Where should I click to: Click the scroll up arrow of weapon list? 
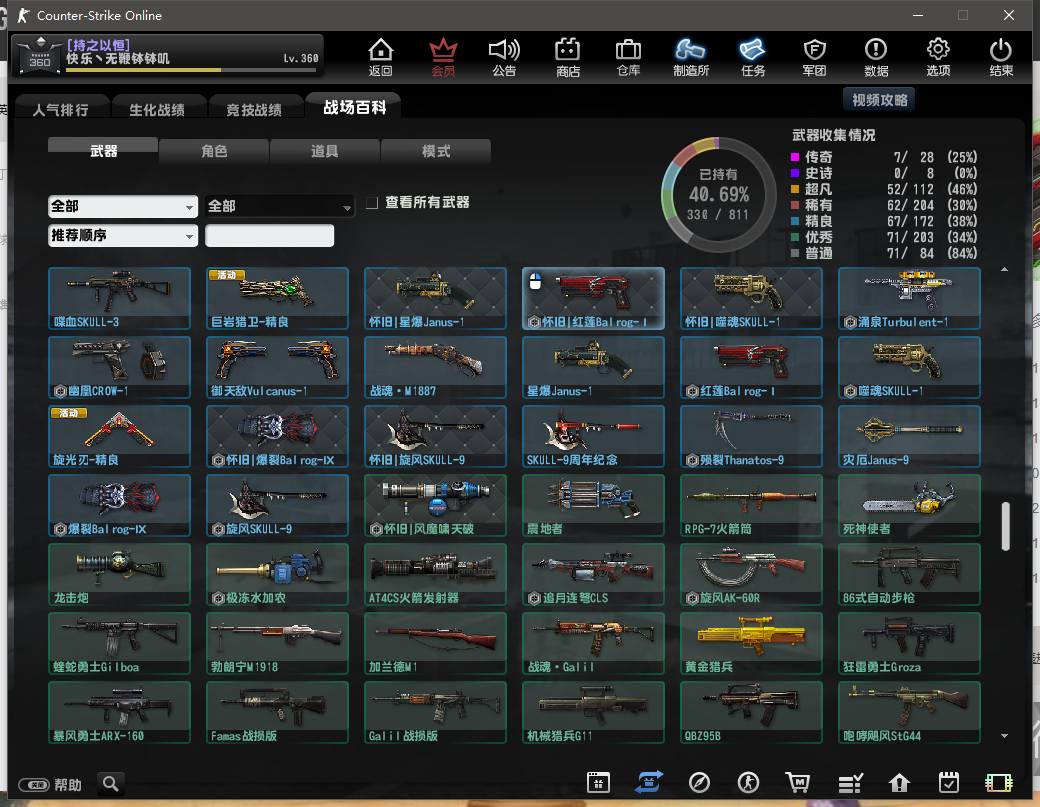pyautogui.click(x=1004, y=269)
